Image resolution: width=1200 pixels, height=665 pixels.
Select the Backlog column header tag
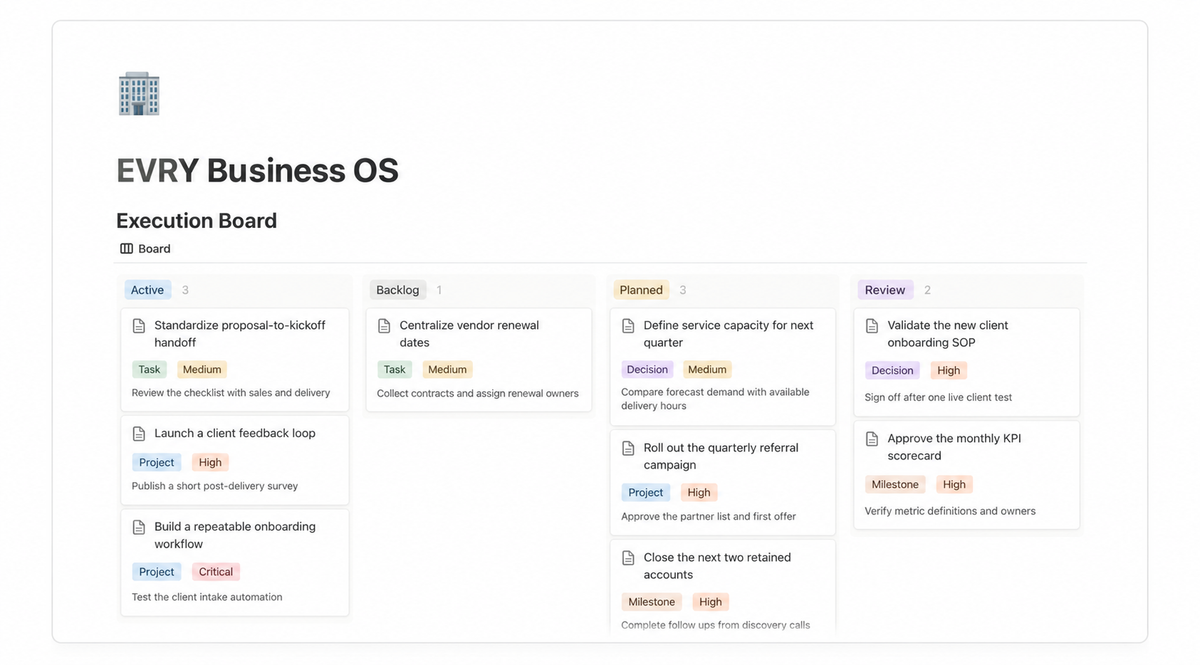pos(398,290)
